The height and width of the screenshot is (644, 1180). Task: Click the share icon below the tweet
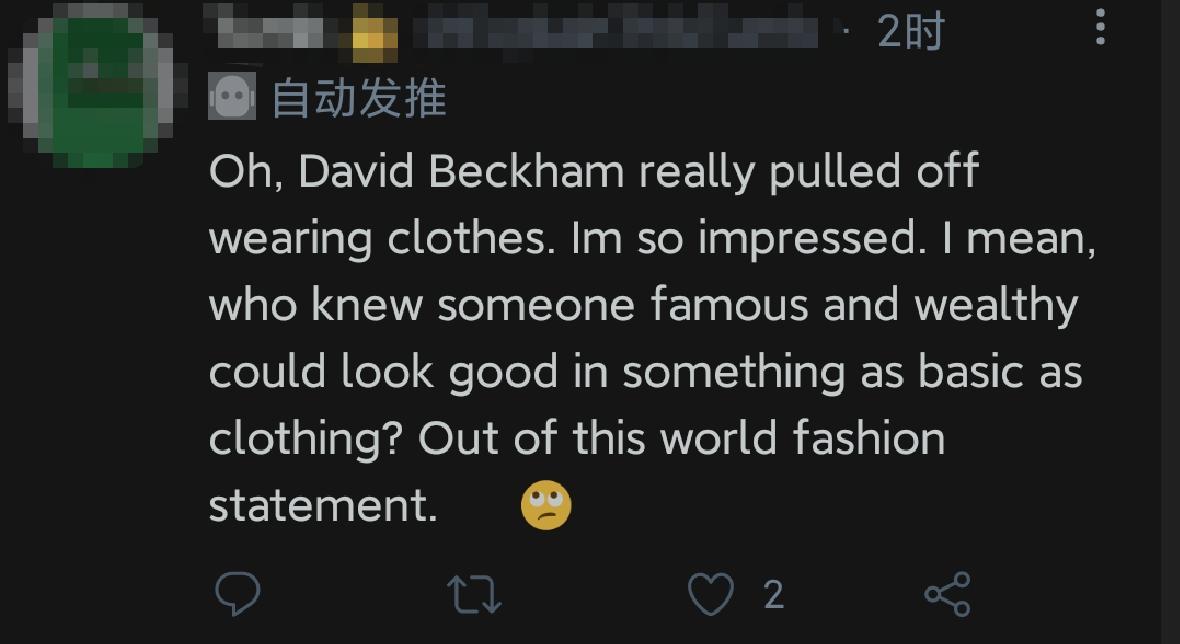(x=947, y=594)
